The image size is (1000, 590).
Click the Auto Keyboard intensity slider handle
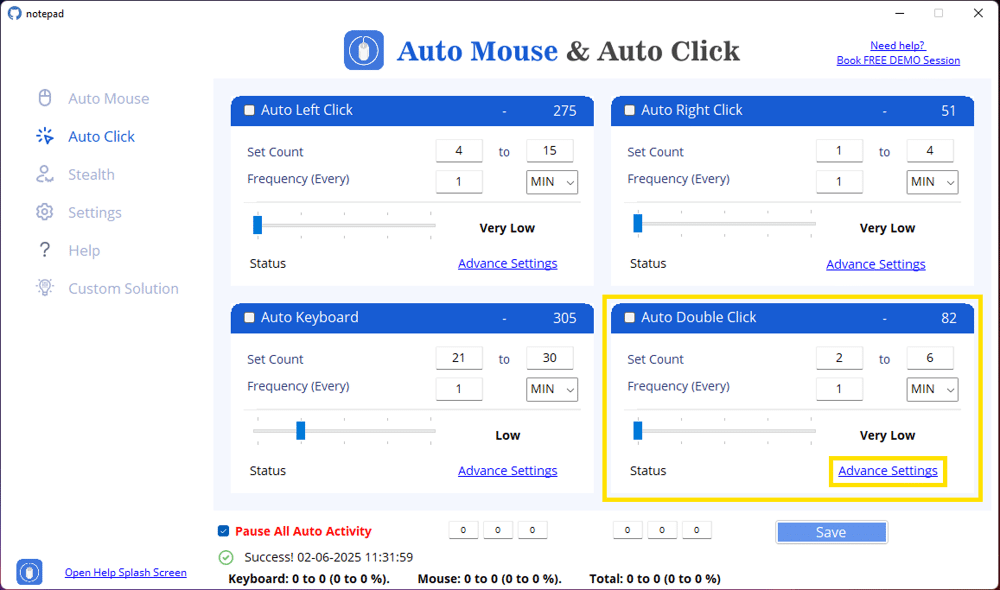point(300,431)
